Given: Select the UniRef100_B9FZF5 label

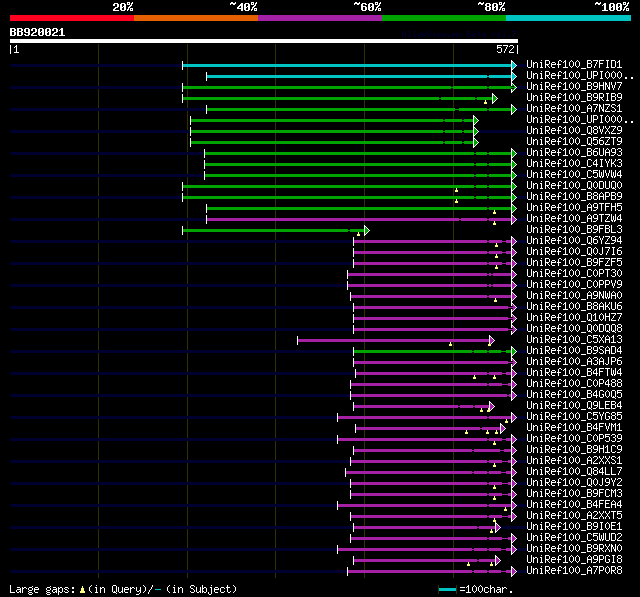Looking at the screenshot, I should pyautogui.click(x=574, y=263).
